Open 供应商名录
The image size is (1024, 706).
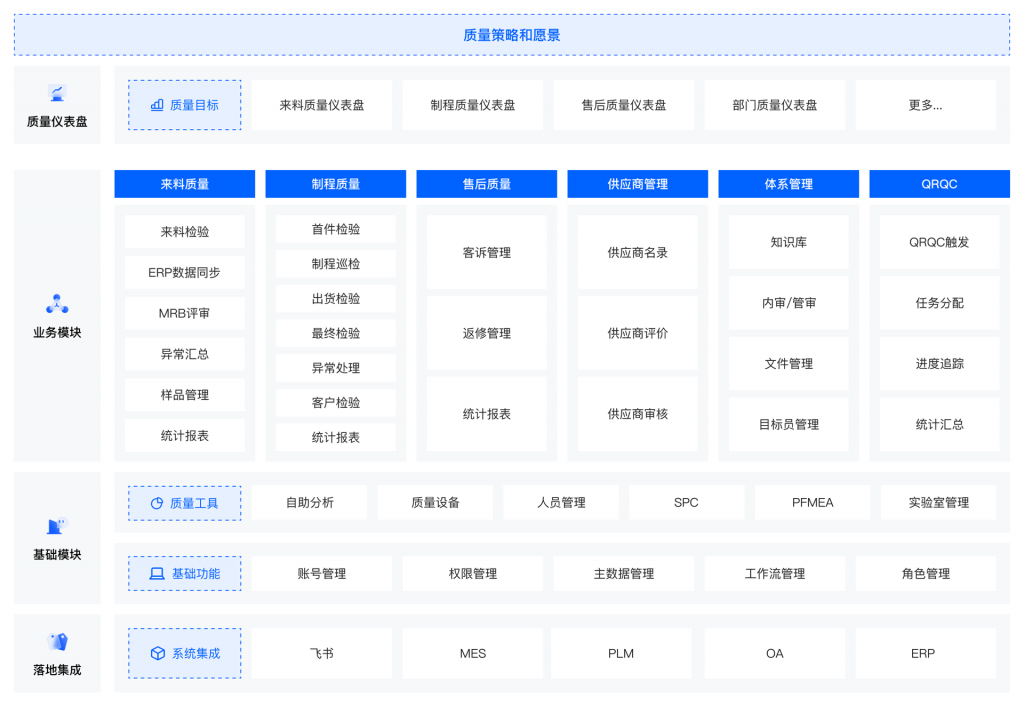637,253
